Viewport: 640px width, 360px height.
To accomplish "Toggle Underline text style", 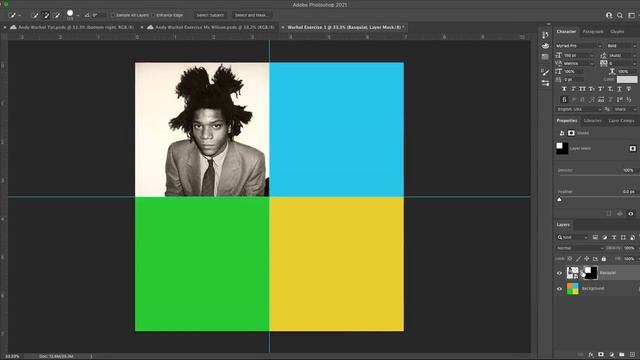I will (x=620, y=89).
